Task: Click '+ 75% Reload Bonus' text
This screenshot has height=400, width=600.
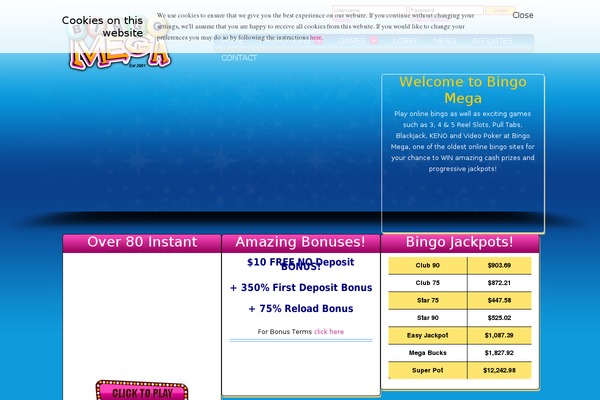Action: click(301, 309)
